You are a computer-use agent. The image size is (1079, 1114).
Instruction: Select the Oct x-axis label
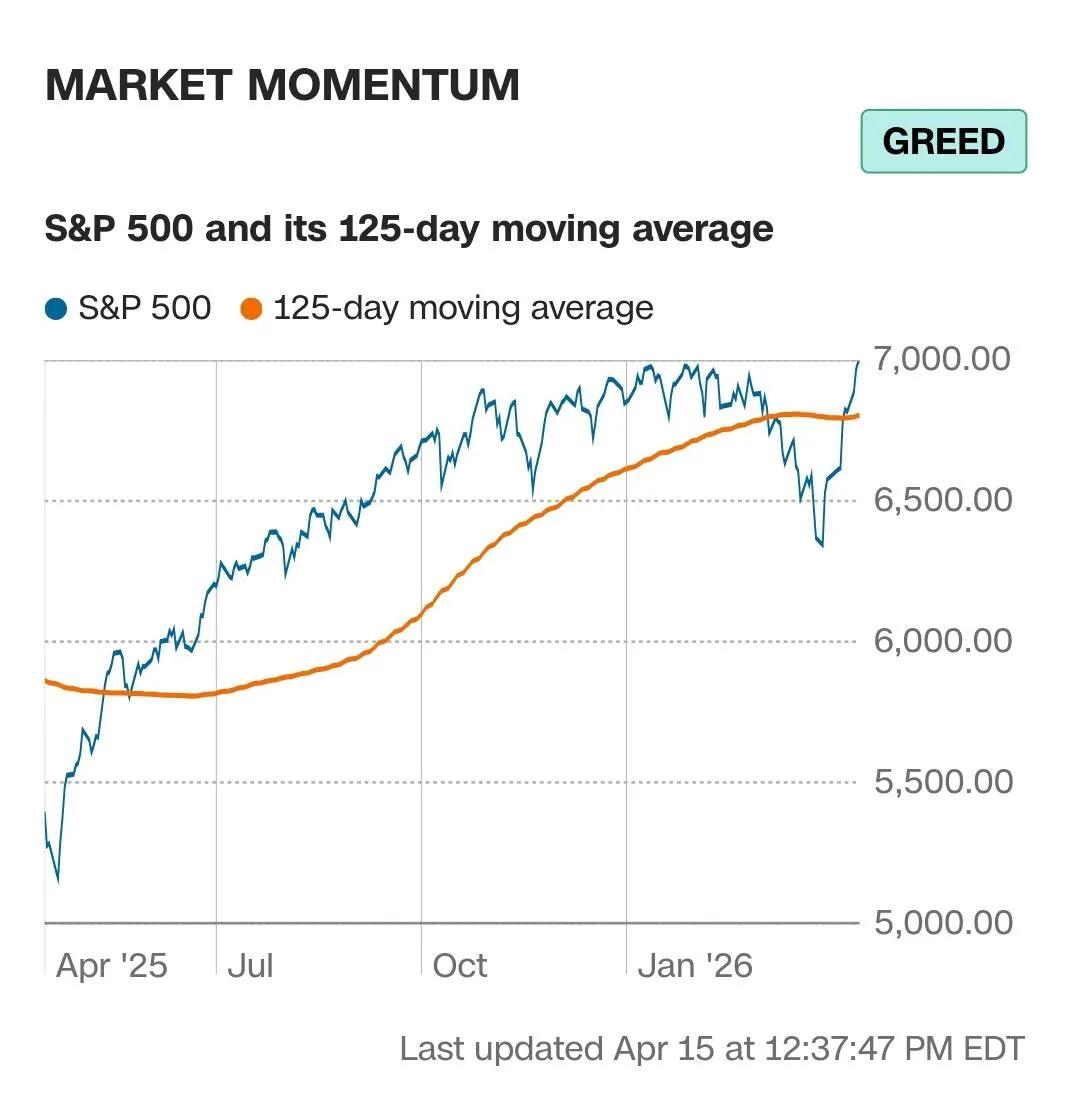click(460, 966)
